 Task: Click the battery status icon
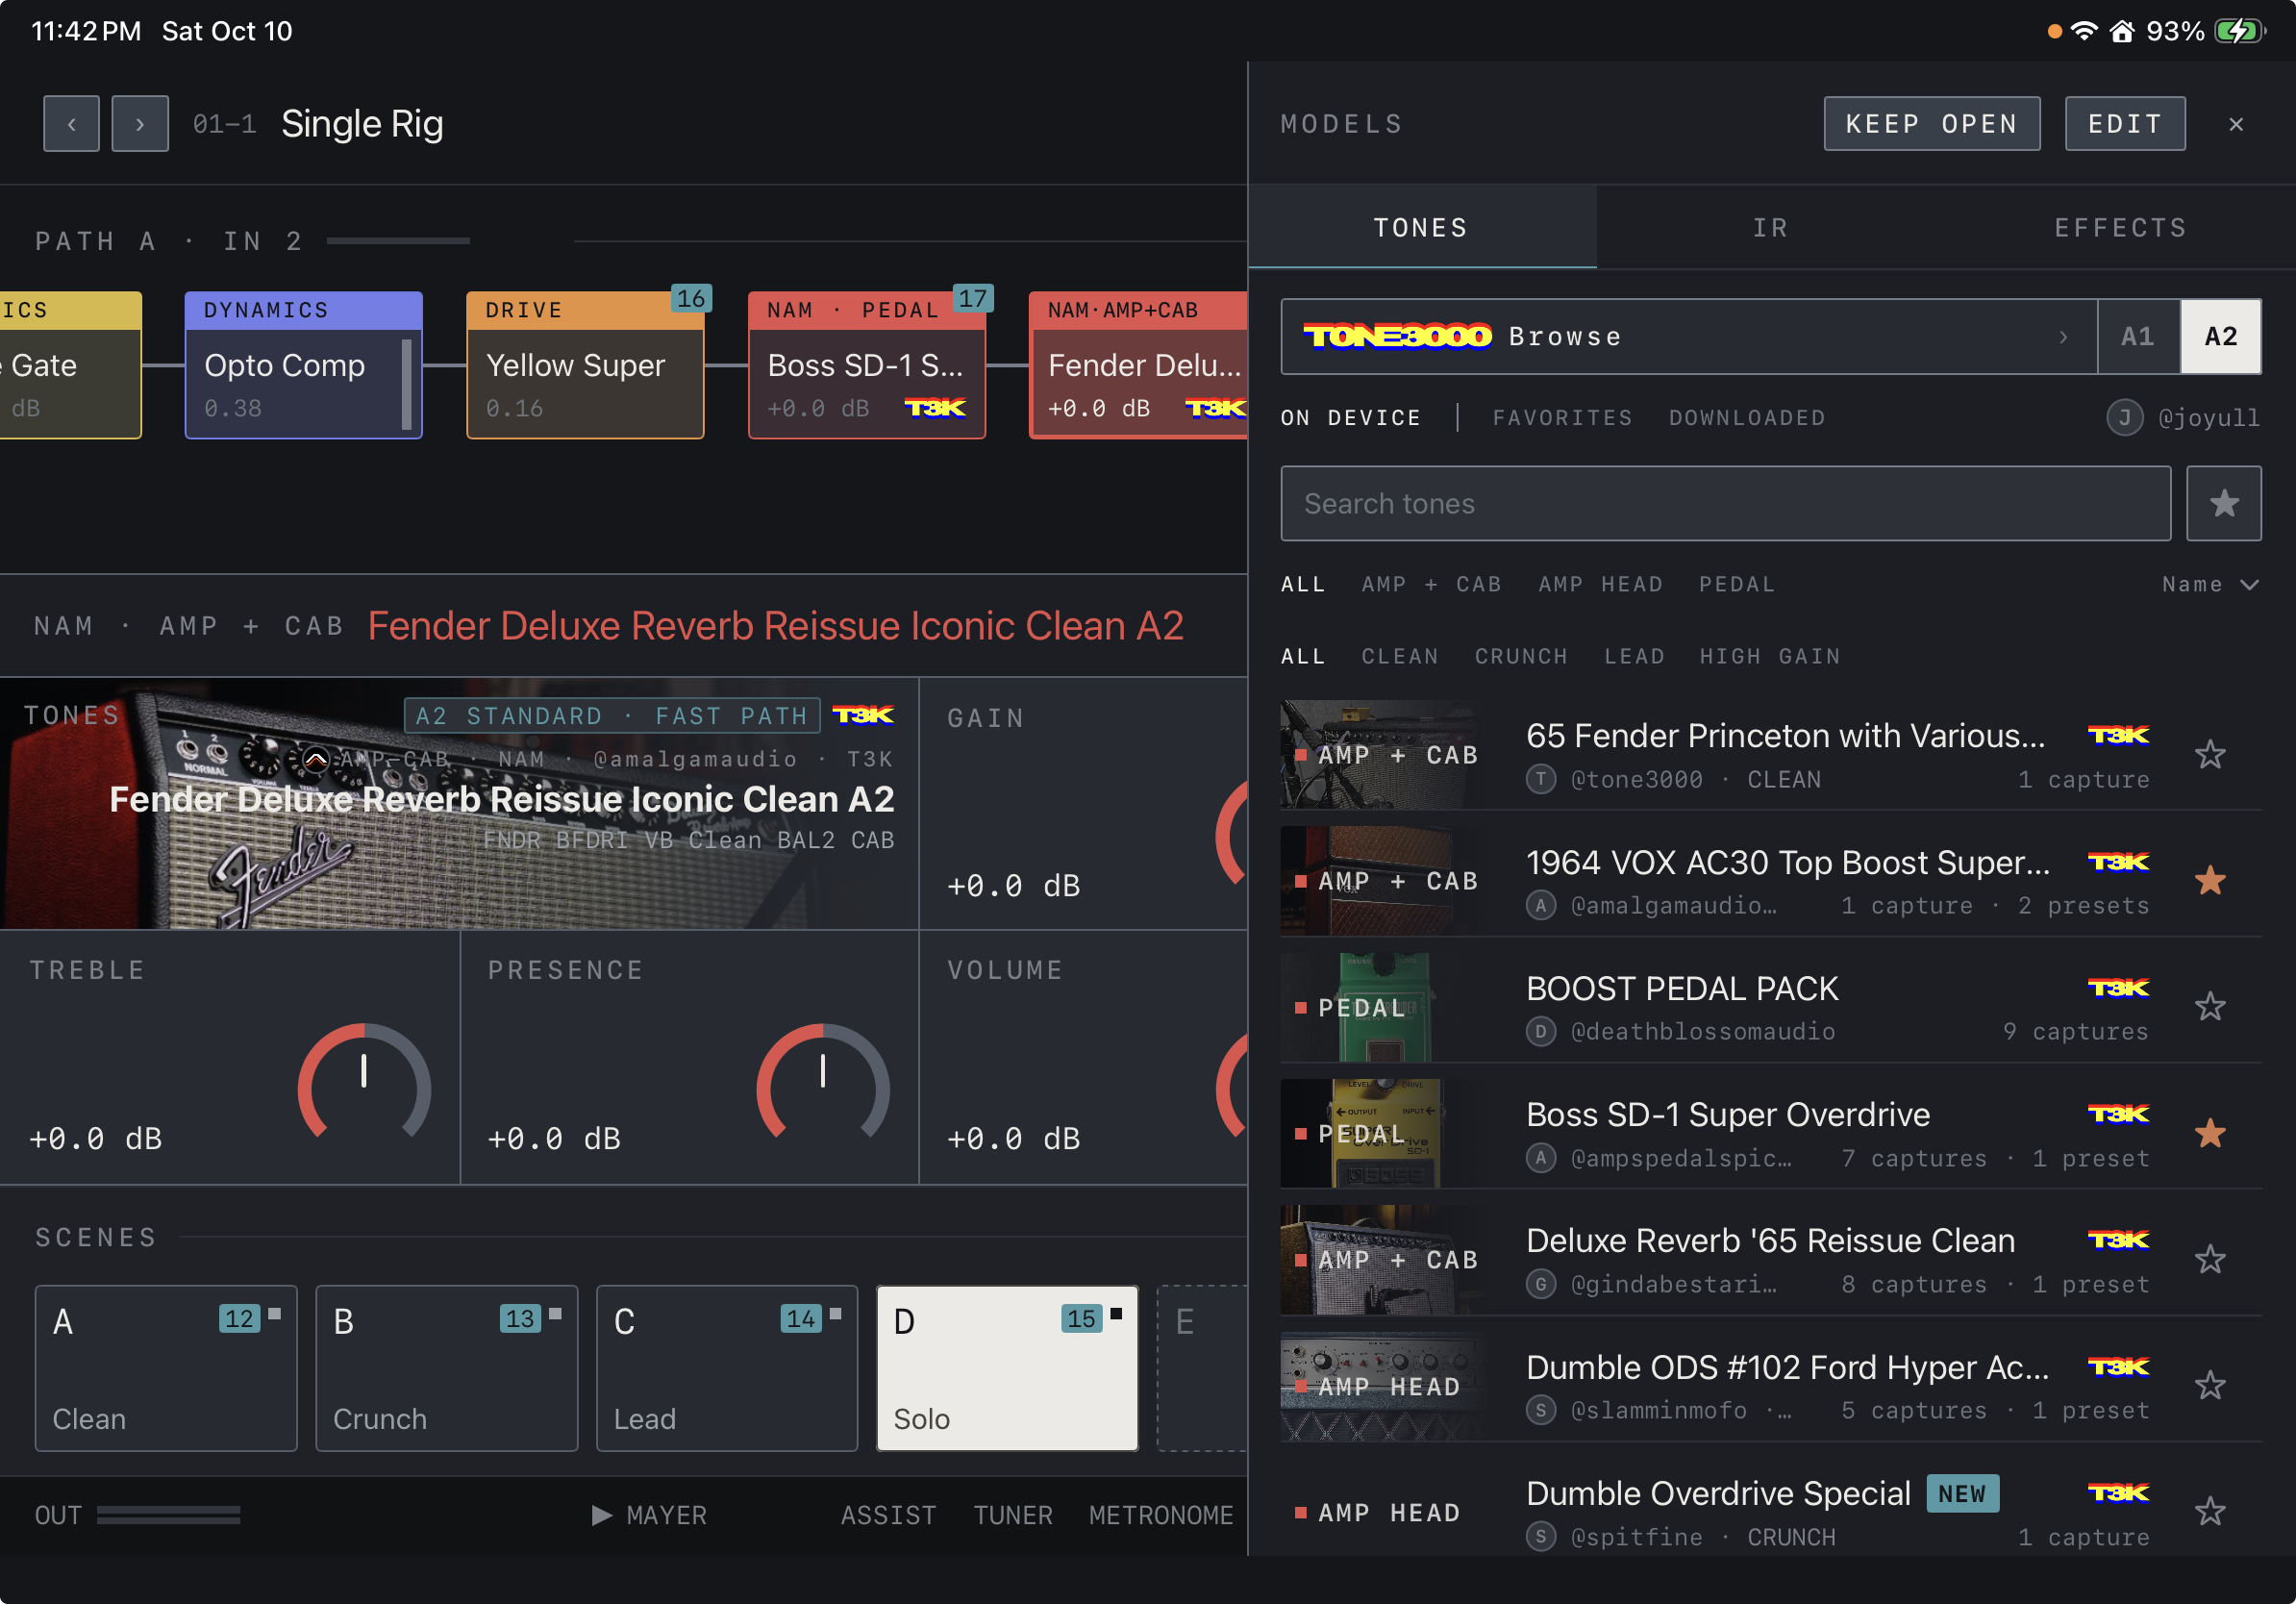tap(2239, 31)
